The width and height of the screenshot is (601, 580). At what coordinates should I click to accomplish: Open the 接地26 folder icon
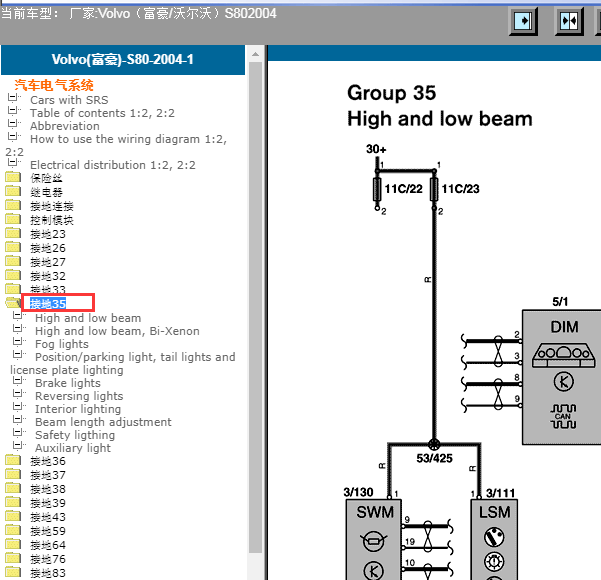tap(13, 248)
